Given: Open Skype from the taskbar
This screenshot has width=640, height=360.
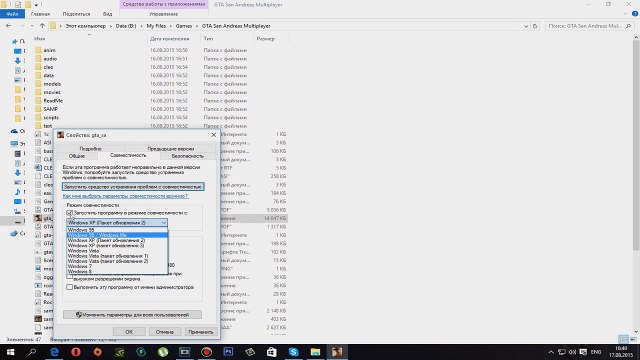Looking at the screenshot, I should (293, 352).
